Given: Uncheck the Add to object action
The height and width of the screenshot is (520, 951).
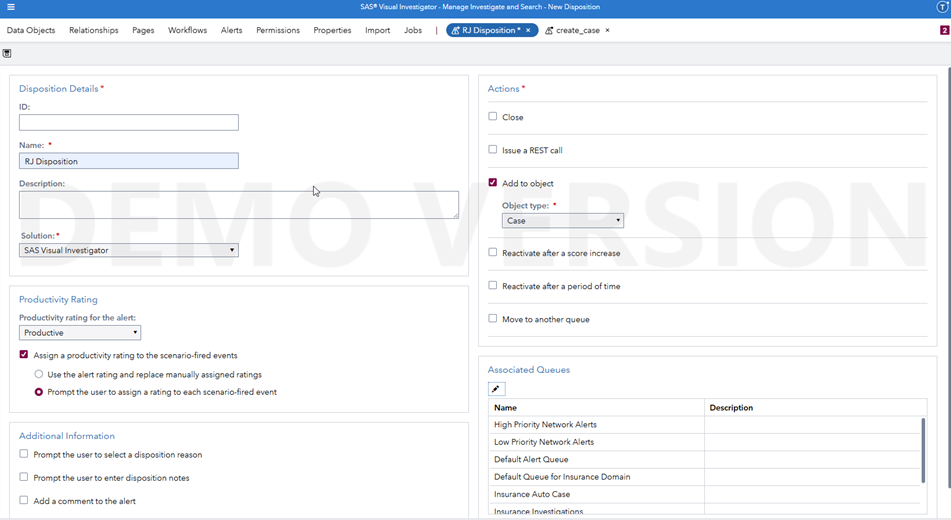Looking at the screenshot, I should pos(492,182).
